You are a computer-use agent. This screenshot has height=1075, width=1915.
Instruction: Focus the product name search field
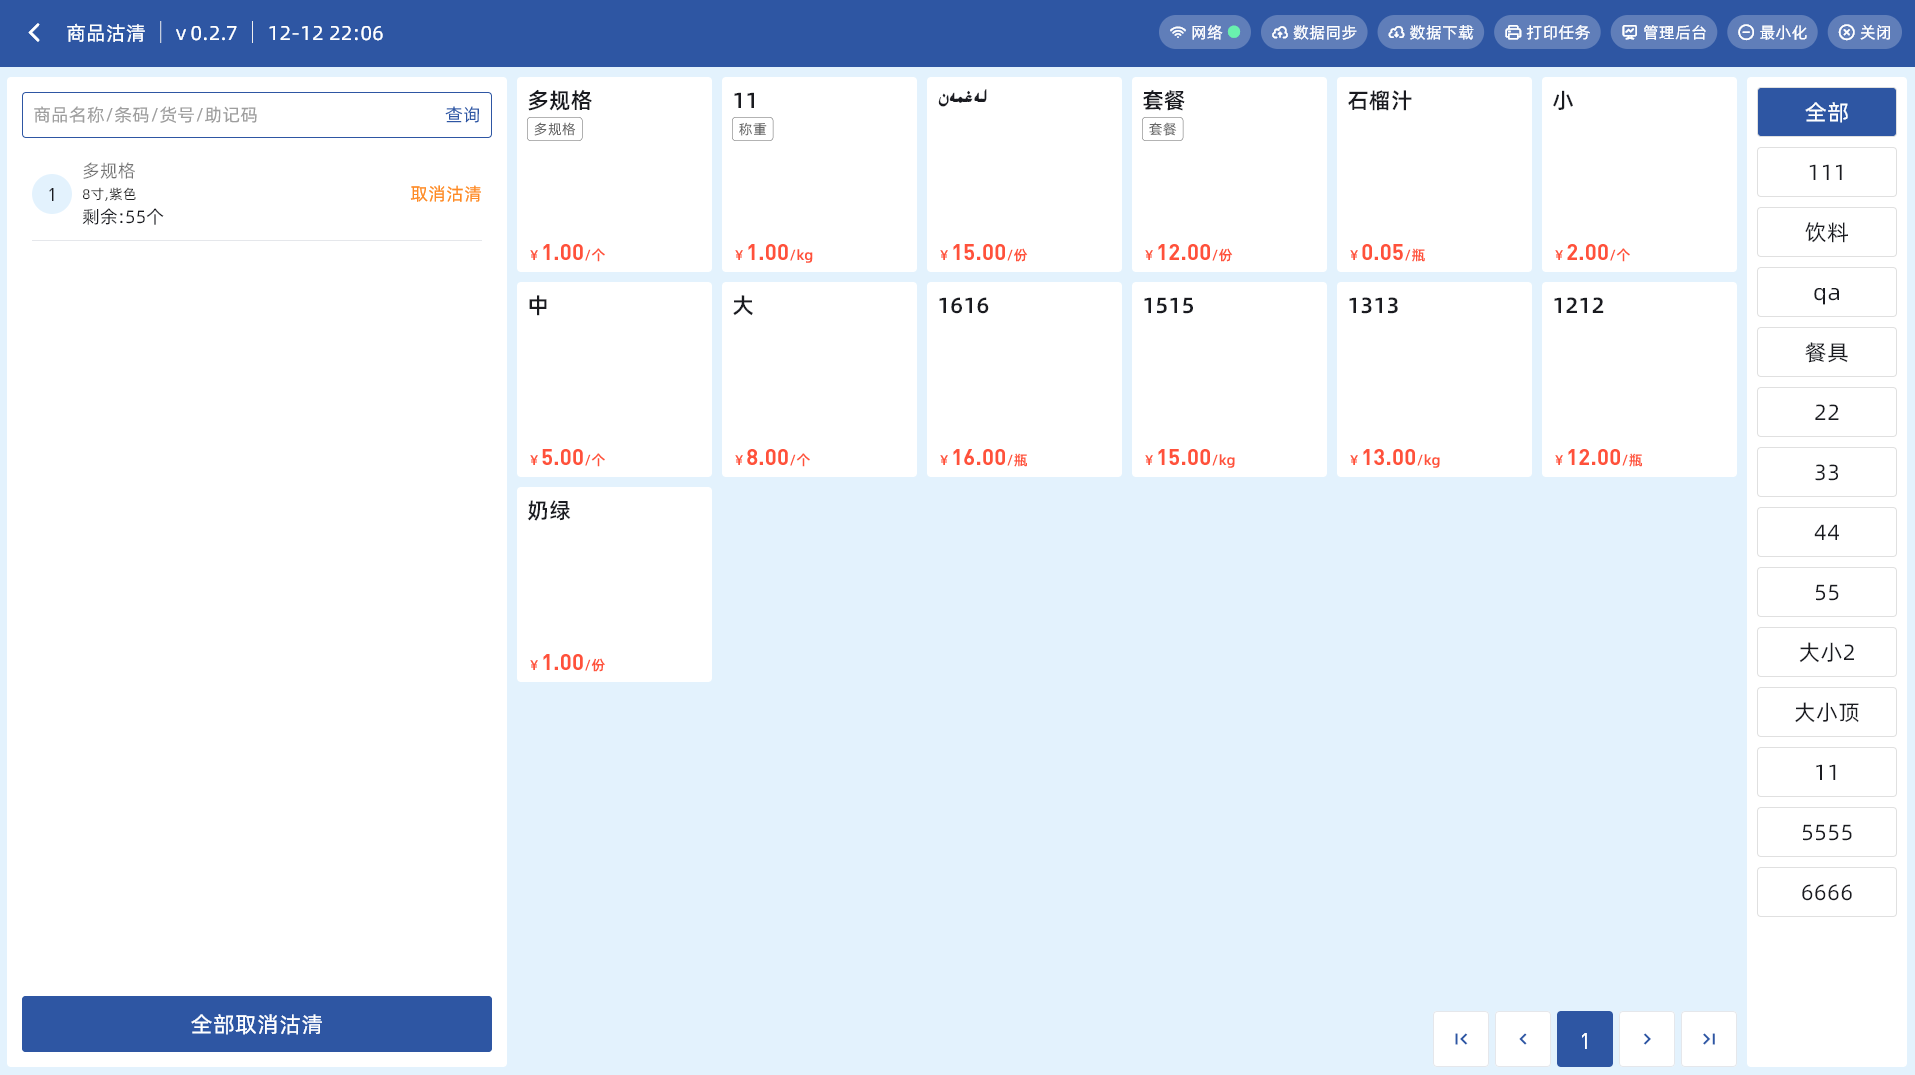coord(230,115)
